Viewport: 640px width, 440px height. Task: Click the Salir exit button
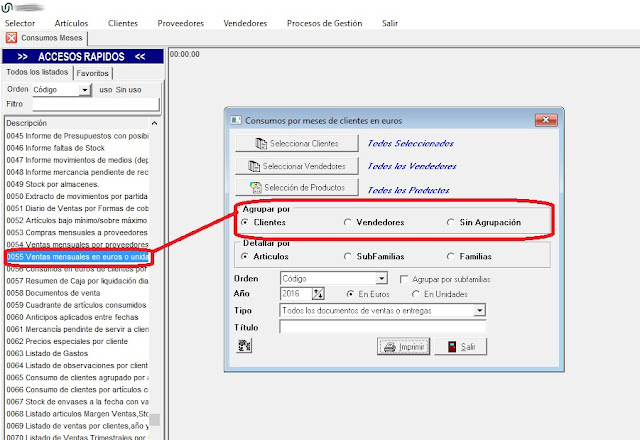(461, 346)
